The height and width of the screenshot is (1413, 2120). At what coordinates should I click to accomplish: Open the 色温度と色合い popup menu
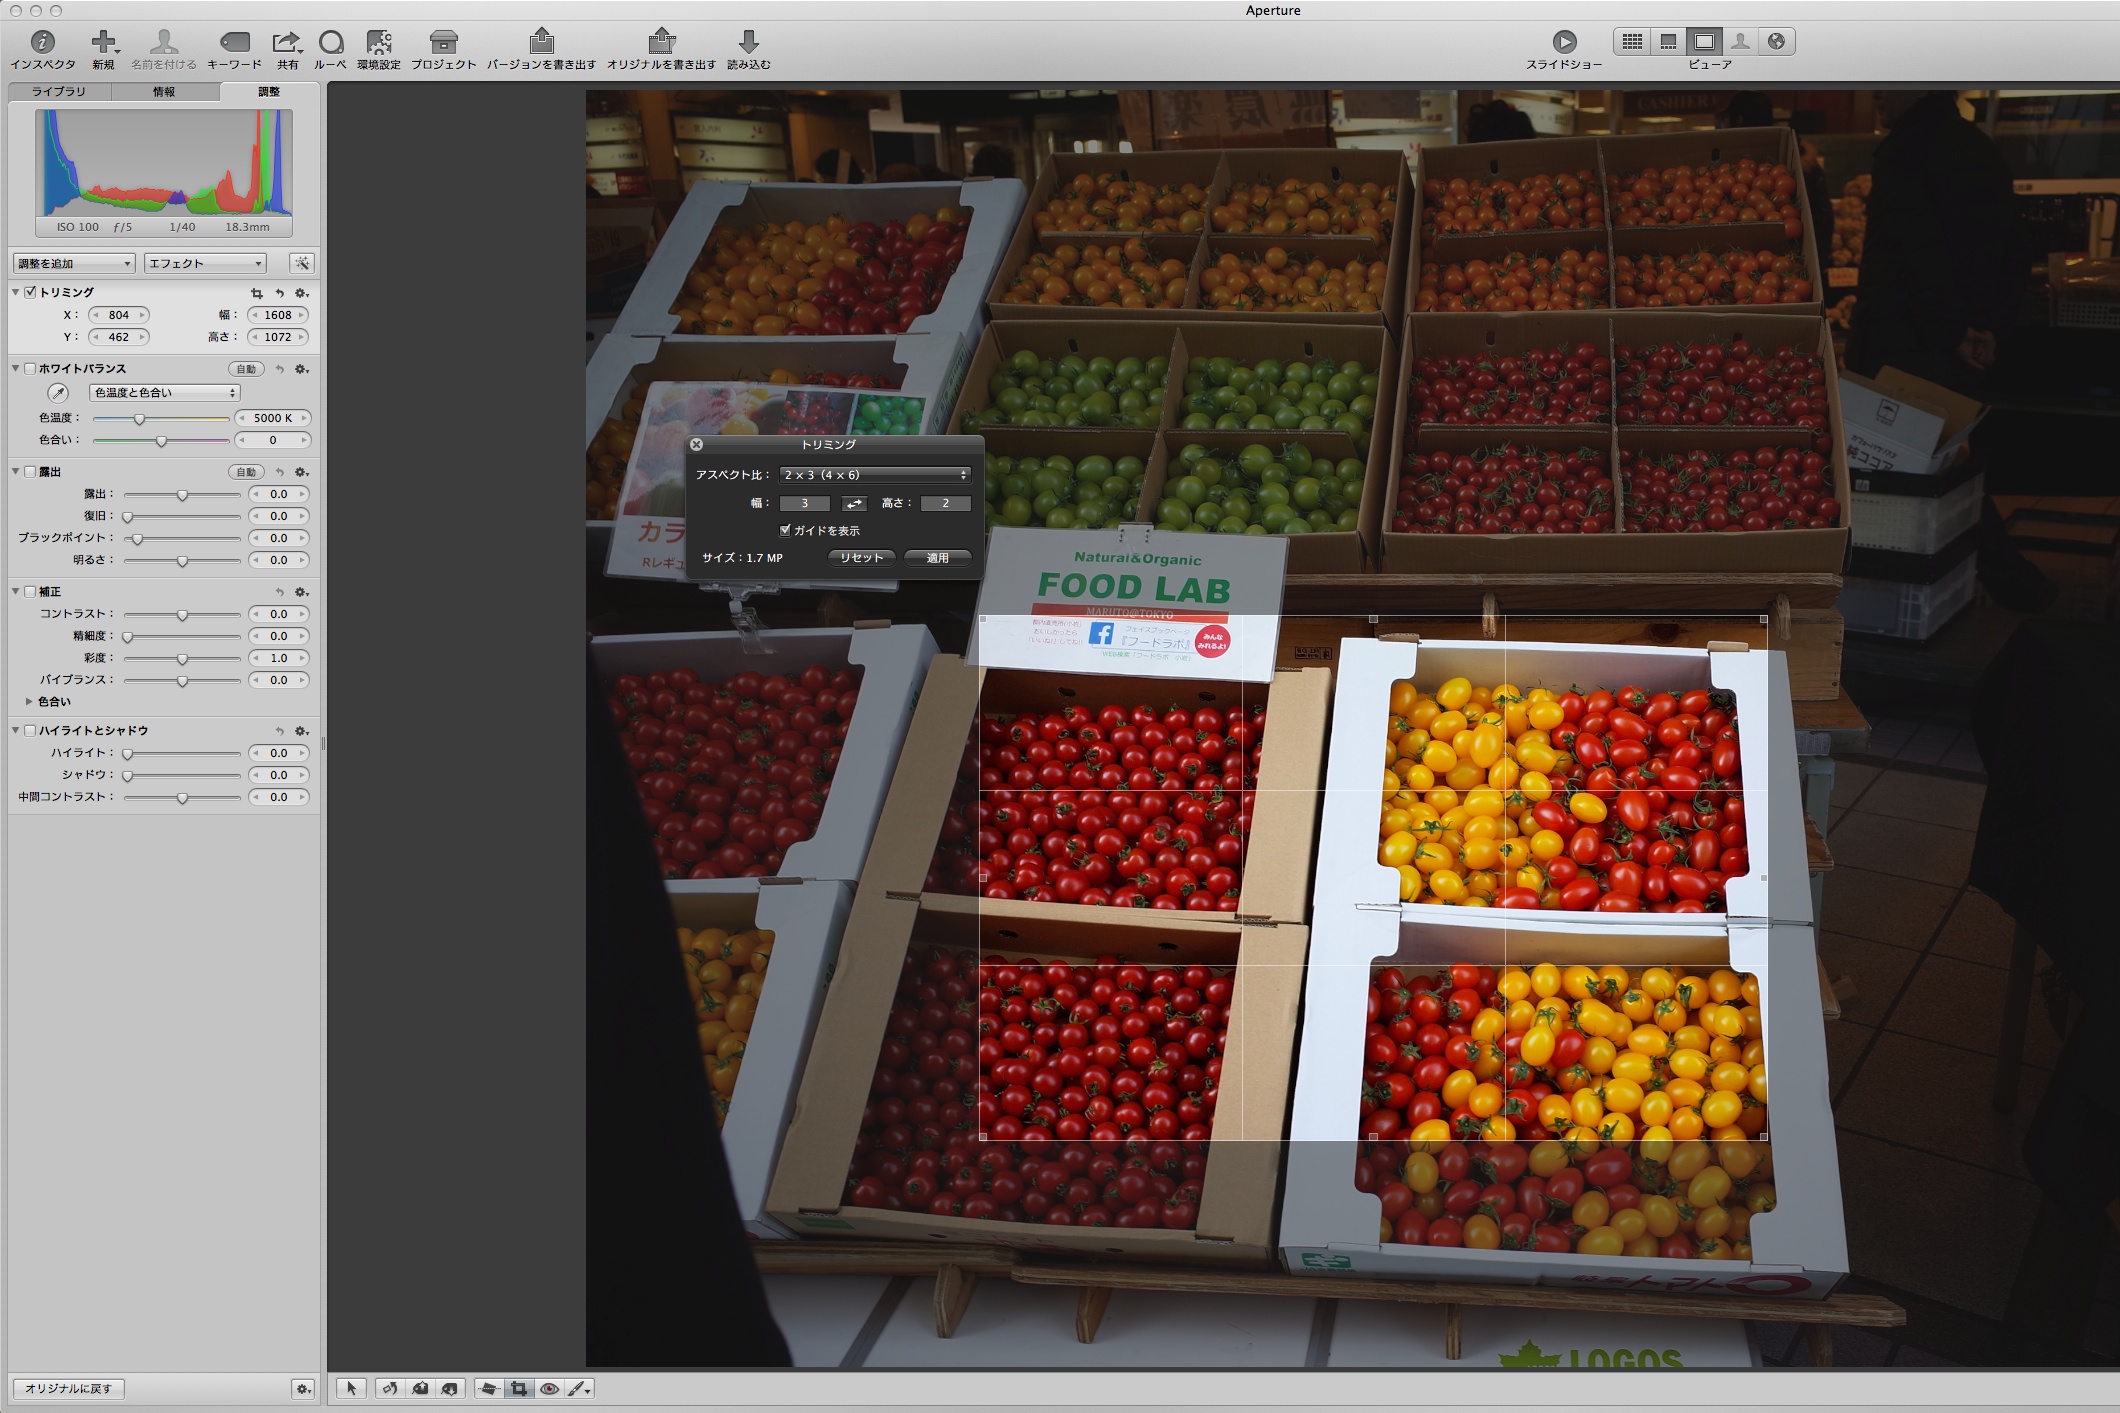pos(164,393)
